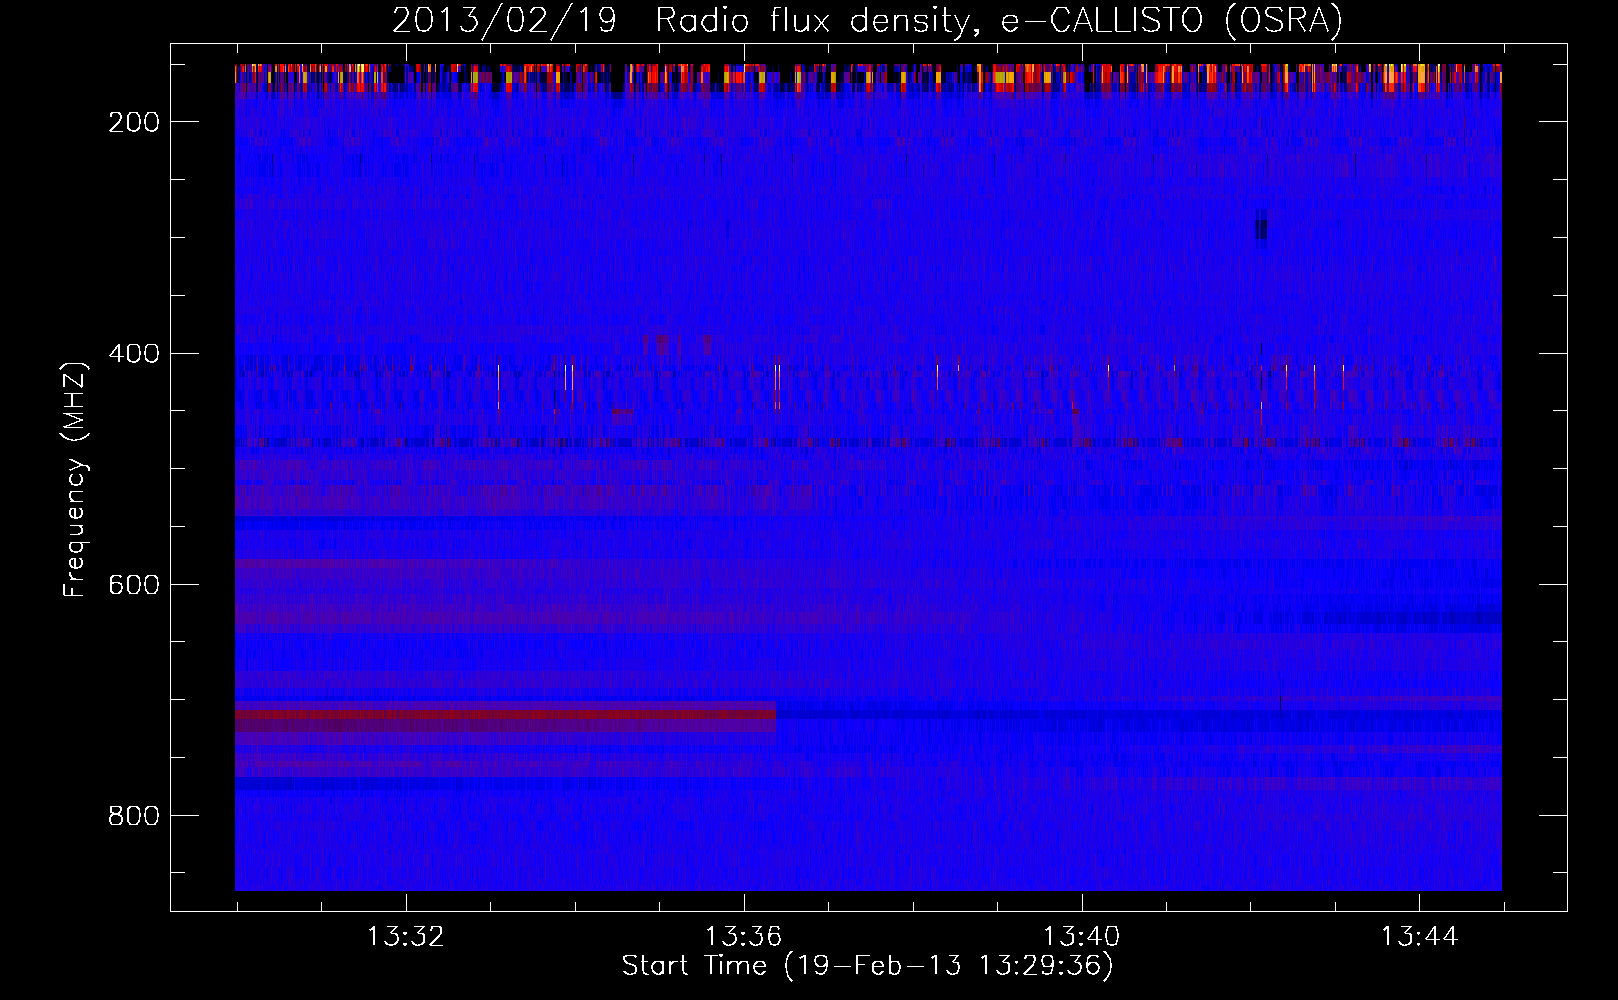Select the '800' frequency axis label
The width and height of the screenshot is (1618, 1000).
coord(134,816)
